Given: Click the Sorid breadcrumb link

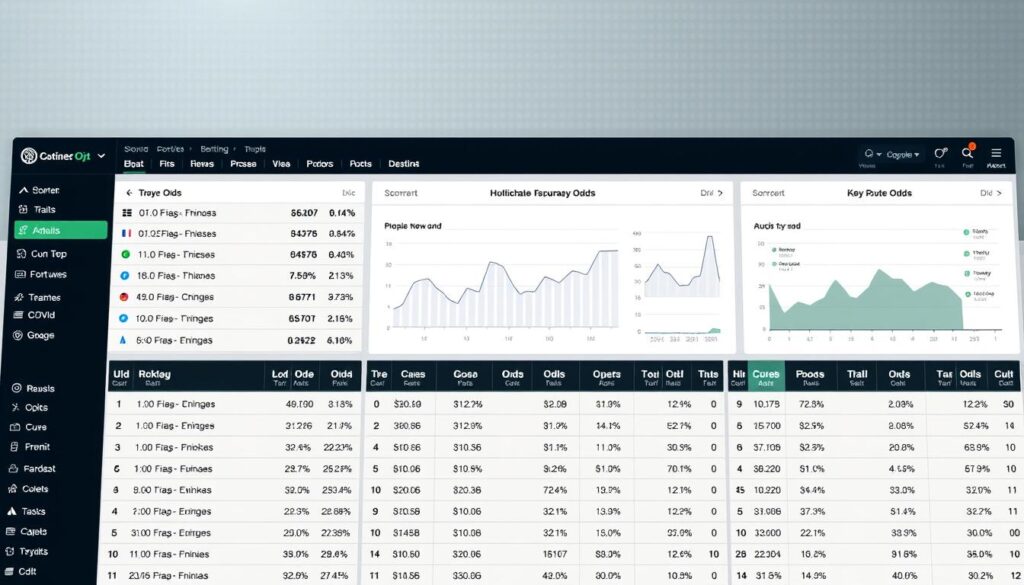Looking at the screenshot, I should coord(136,149).
